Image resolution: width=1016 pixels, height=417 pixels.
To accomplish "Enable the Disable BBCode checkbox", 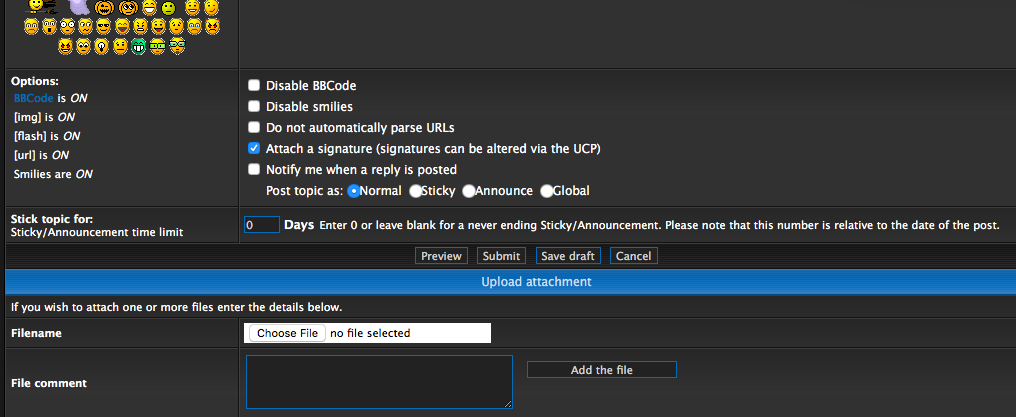I will pos(254,86).
